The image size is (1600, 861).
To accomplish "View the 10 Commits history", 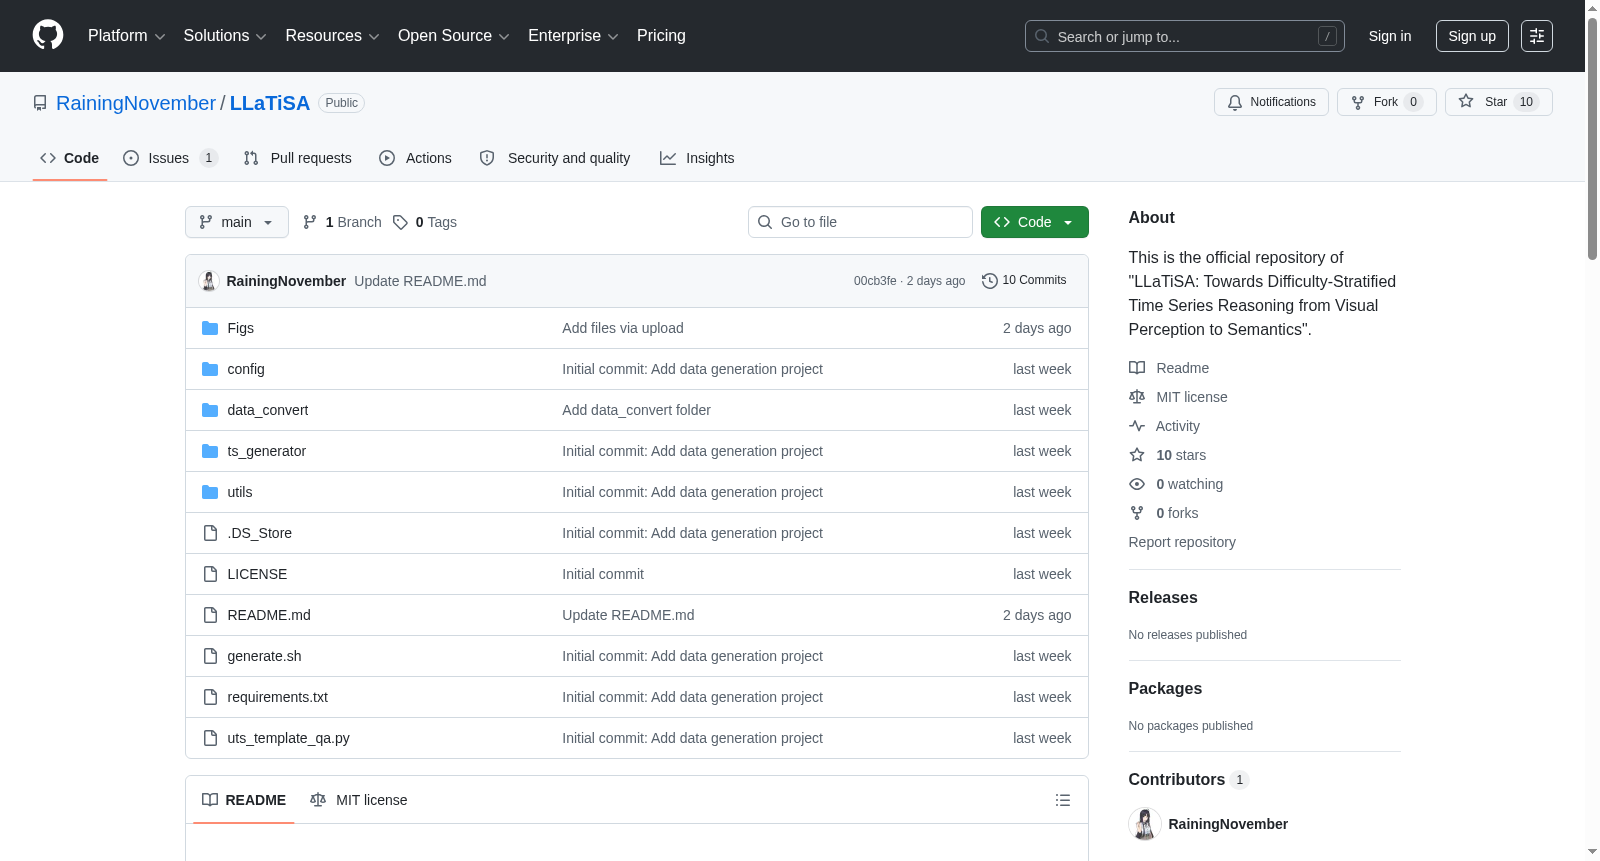I will click(x=1024, y=280).
